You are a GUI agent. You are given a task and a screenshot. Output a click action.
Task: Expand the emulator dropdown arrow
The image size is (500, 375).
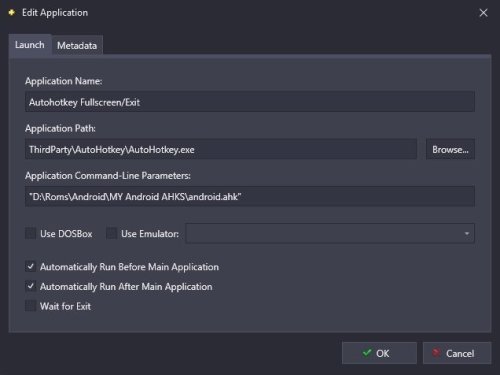pos(467,234)
